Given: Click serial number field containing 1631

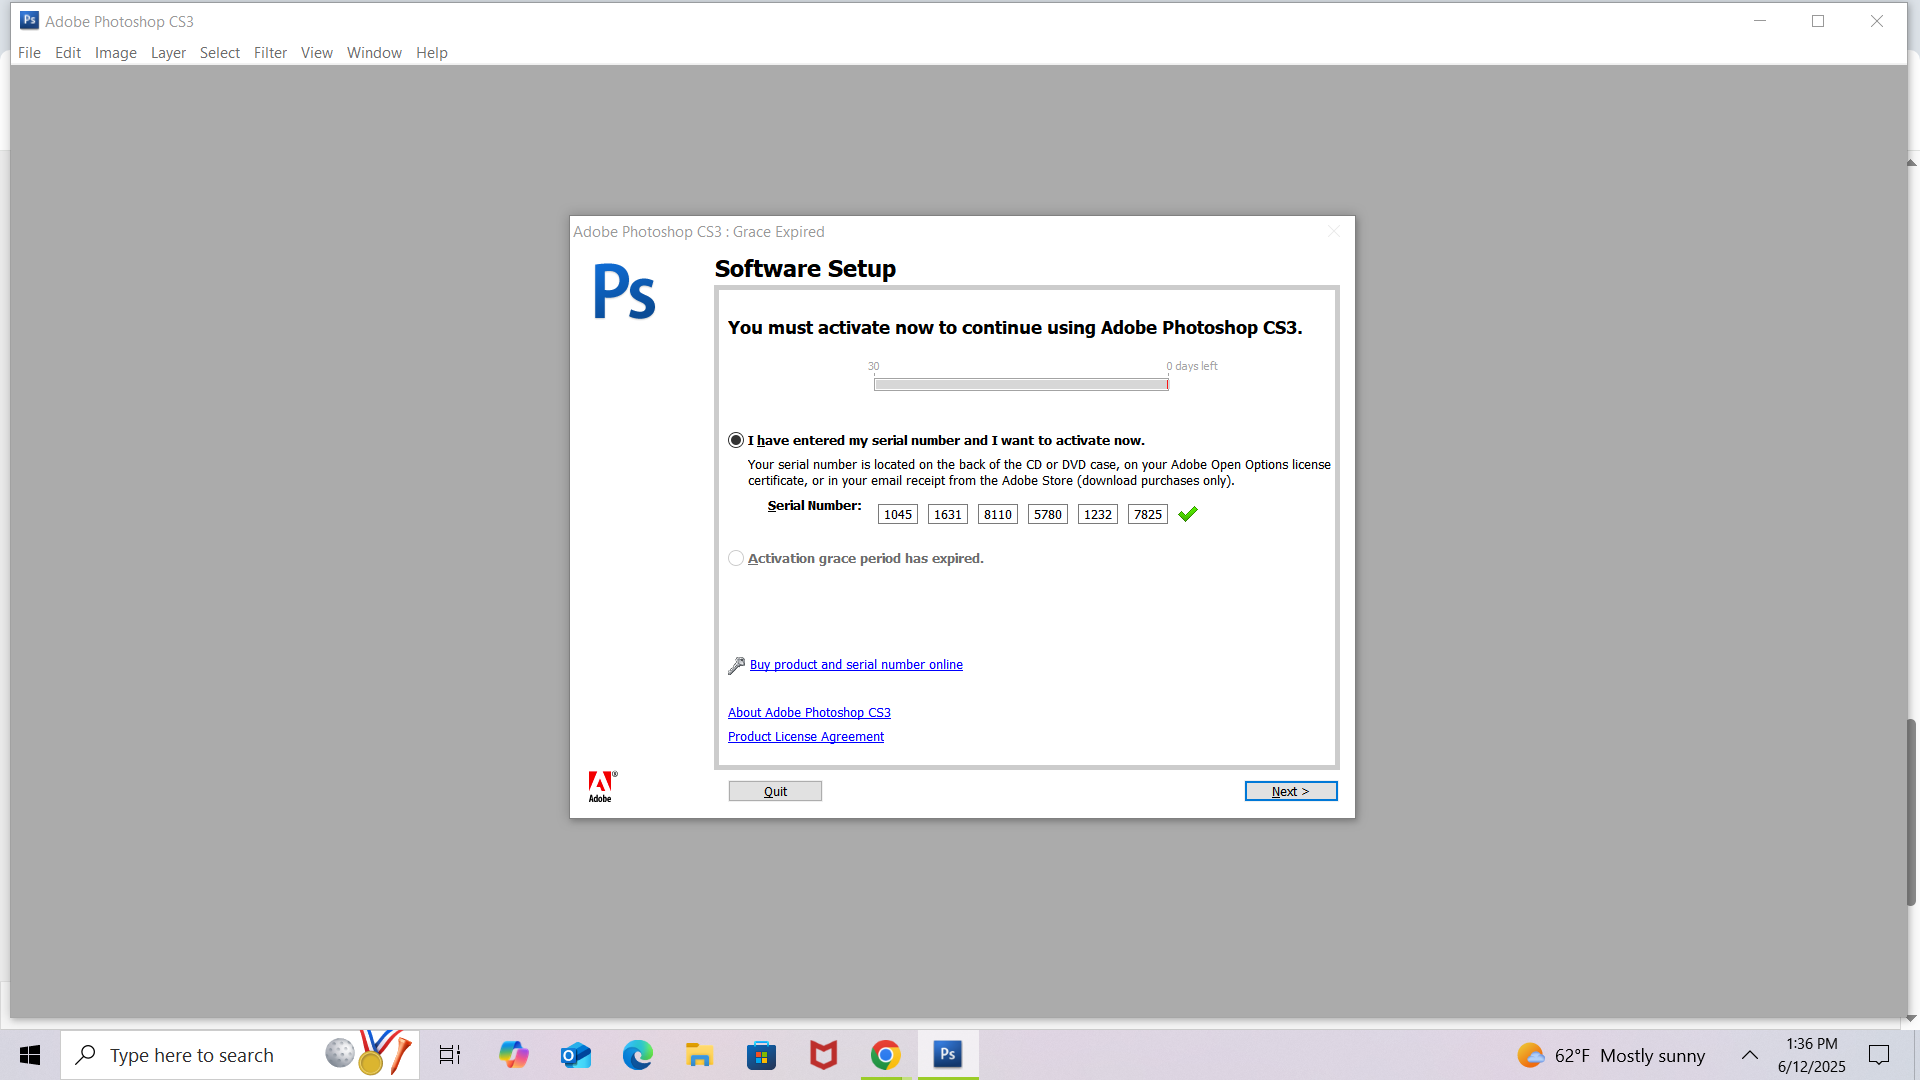Looking at the screenshot, I should click(948, 514).
